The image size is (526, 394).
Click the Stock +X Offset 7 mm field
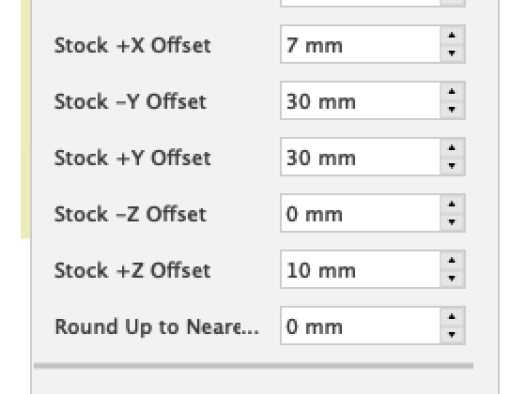(360, 44)
